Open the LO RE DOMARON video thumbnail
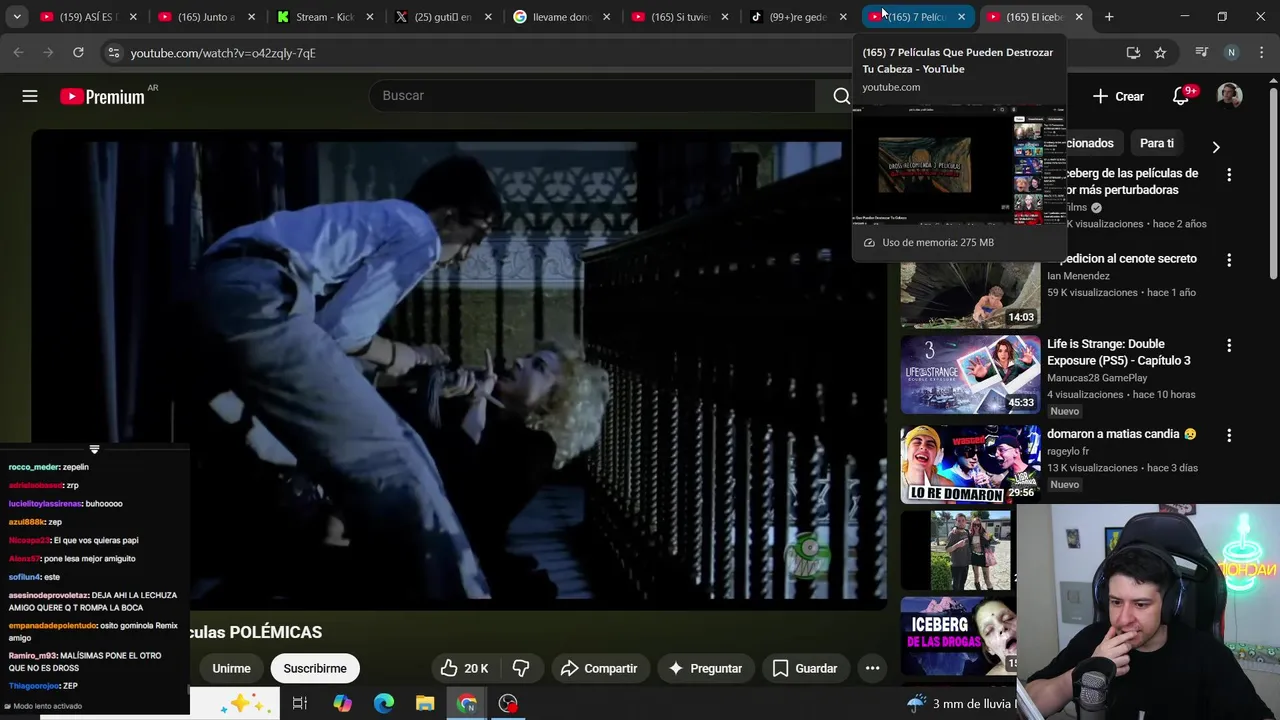The height and width of the screenshot is (720, 1280). click(x=970, y=465)
